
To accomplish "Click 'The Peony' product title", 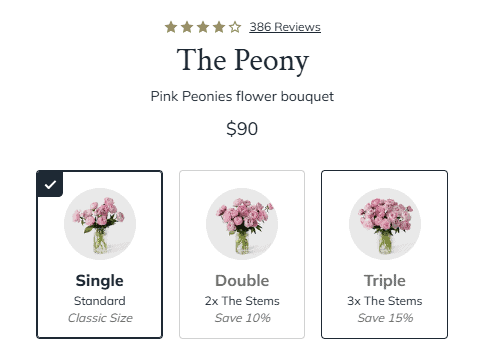I will click(x=243, y=61).
